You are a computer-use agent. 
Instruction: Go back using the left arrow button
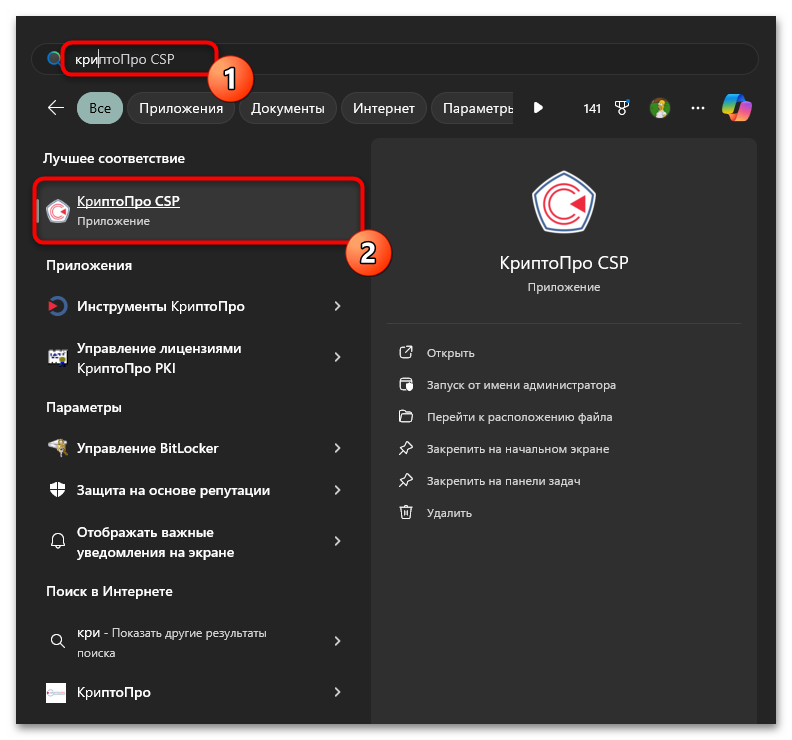click(56, 108)
